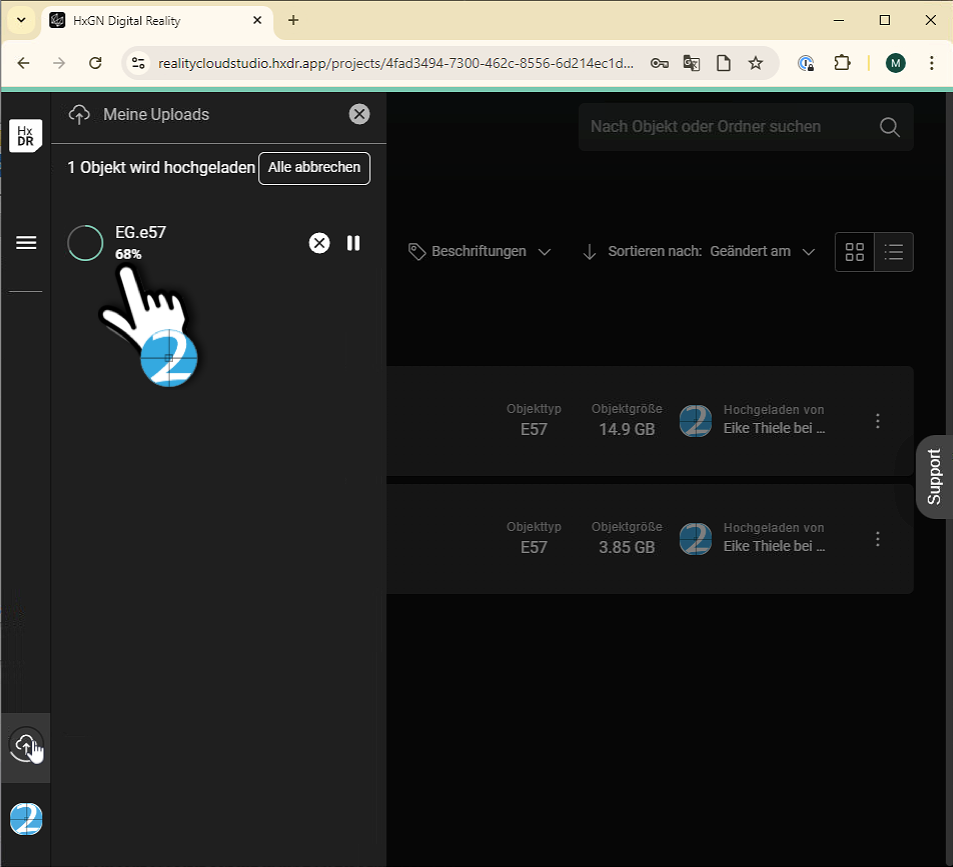Click the search field for objects or folders
The height and width of the screenshot is (867, 953).
pyautogui.click(x=746, y=127)
